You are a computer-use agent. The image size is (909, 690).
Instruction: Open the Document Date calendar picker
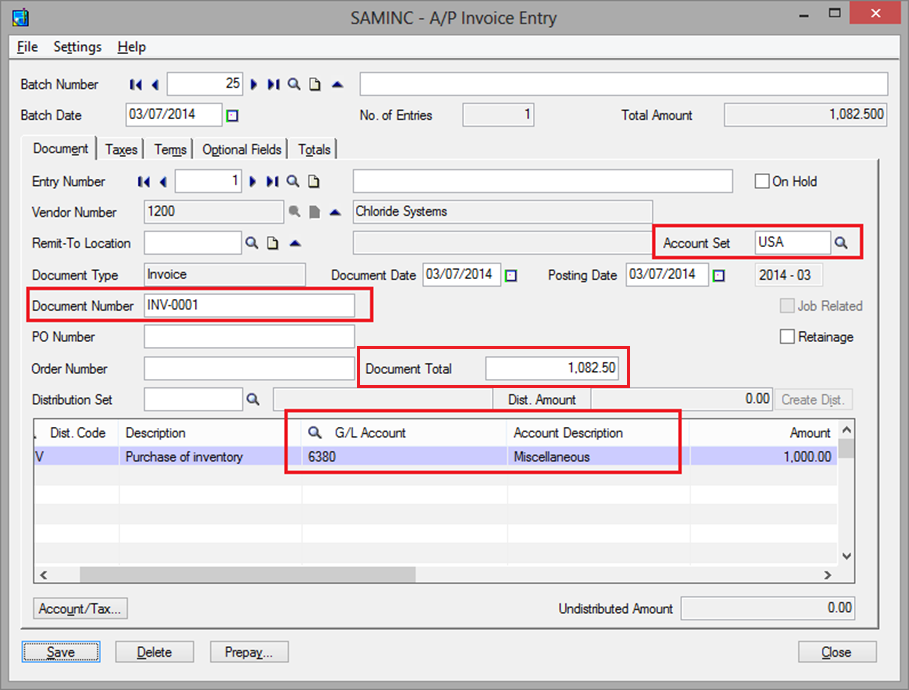511,275
